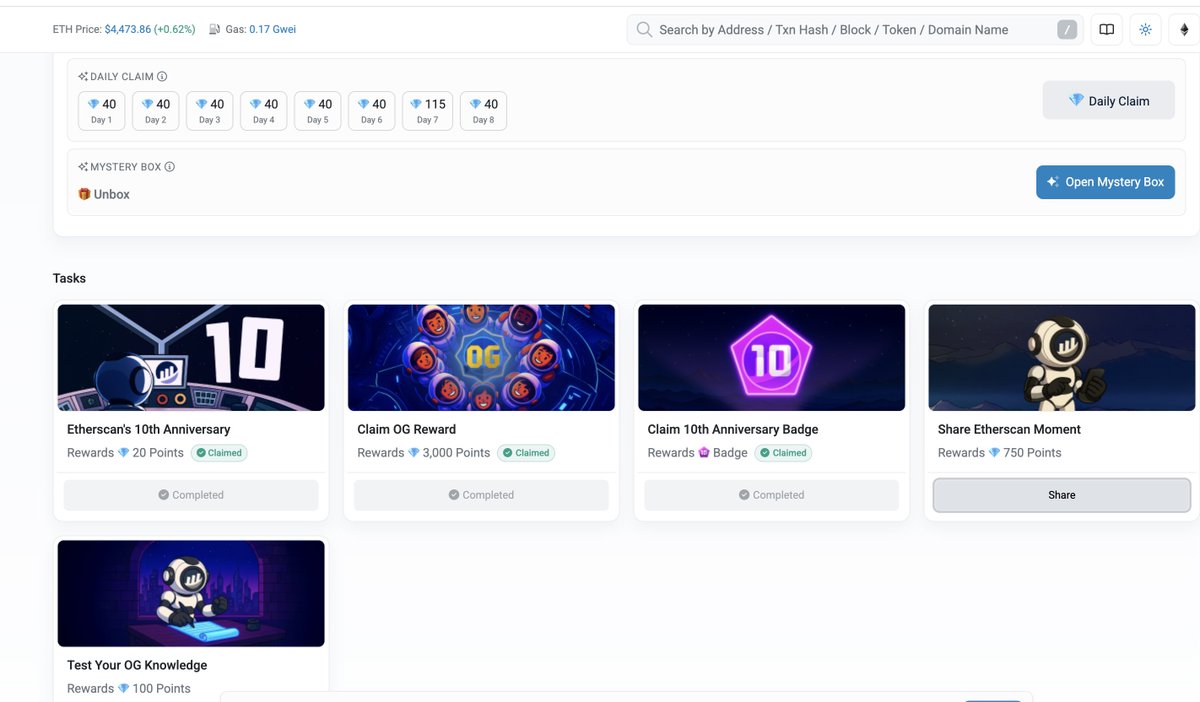This screenshot has width=1200, height=702.
Task: Click the Daily Claim info icon
Action: pyautogui.click(x=162, y=77)
